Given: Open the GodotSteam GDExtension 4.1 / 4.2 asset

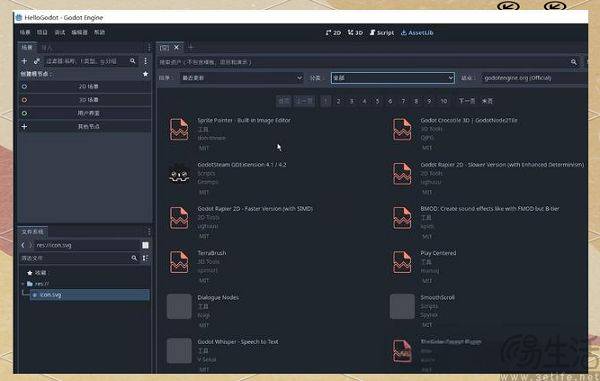Looking at the screenshot, I should click(x=242, y=165).
